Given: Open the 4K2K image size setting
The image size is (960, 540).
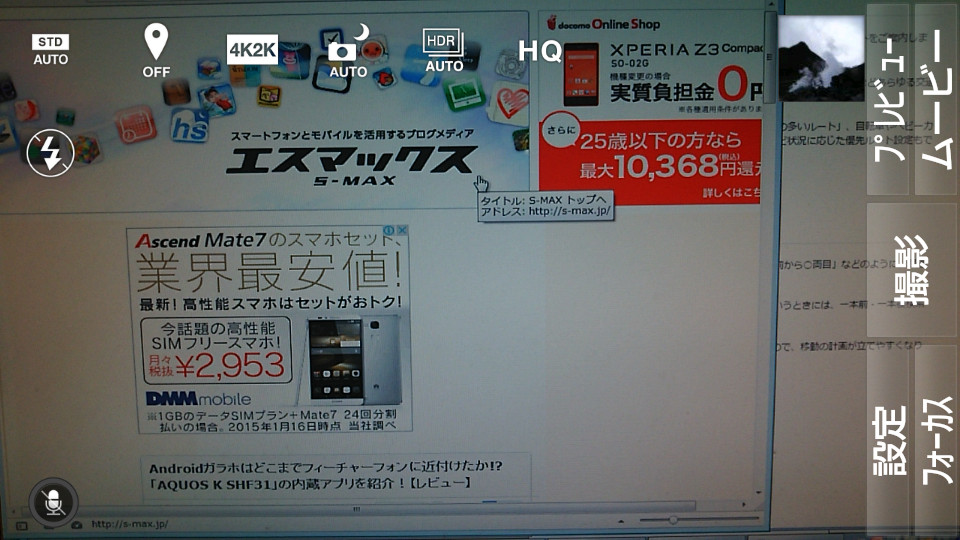Looking at the screenshot, I should click(252, 50).
